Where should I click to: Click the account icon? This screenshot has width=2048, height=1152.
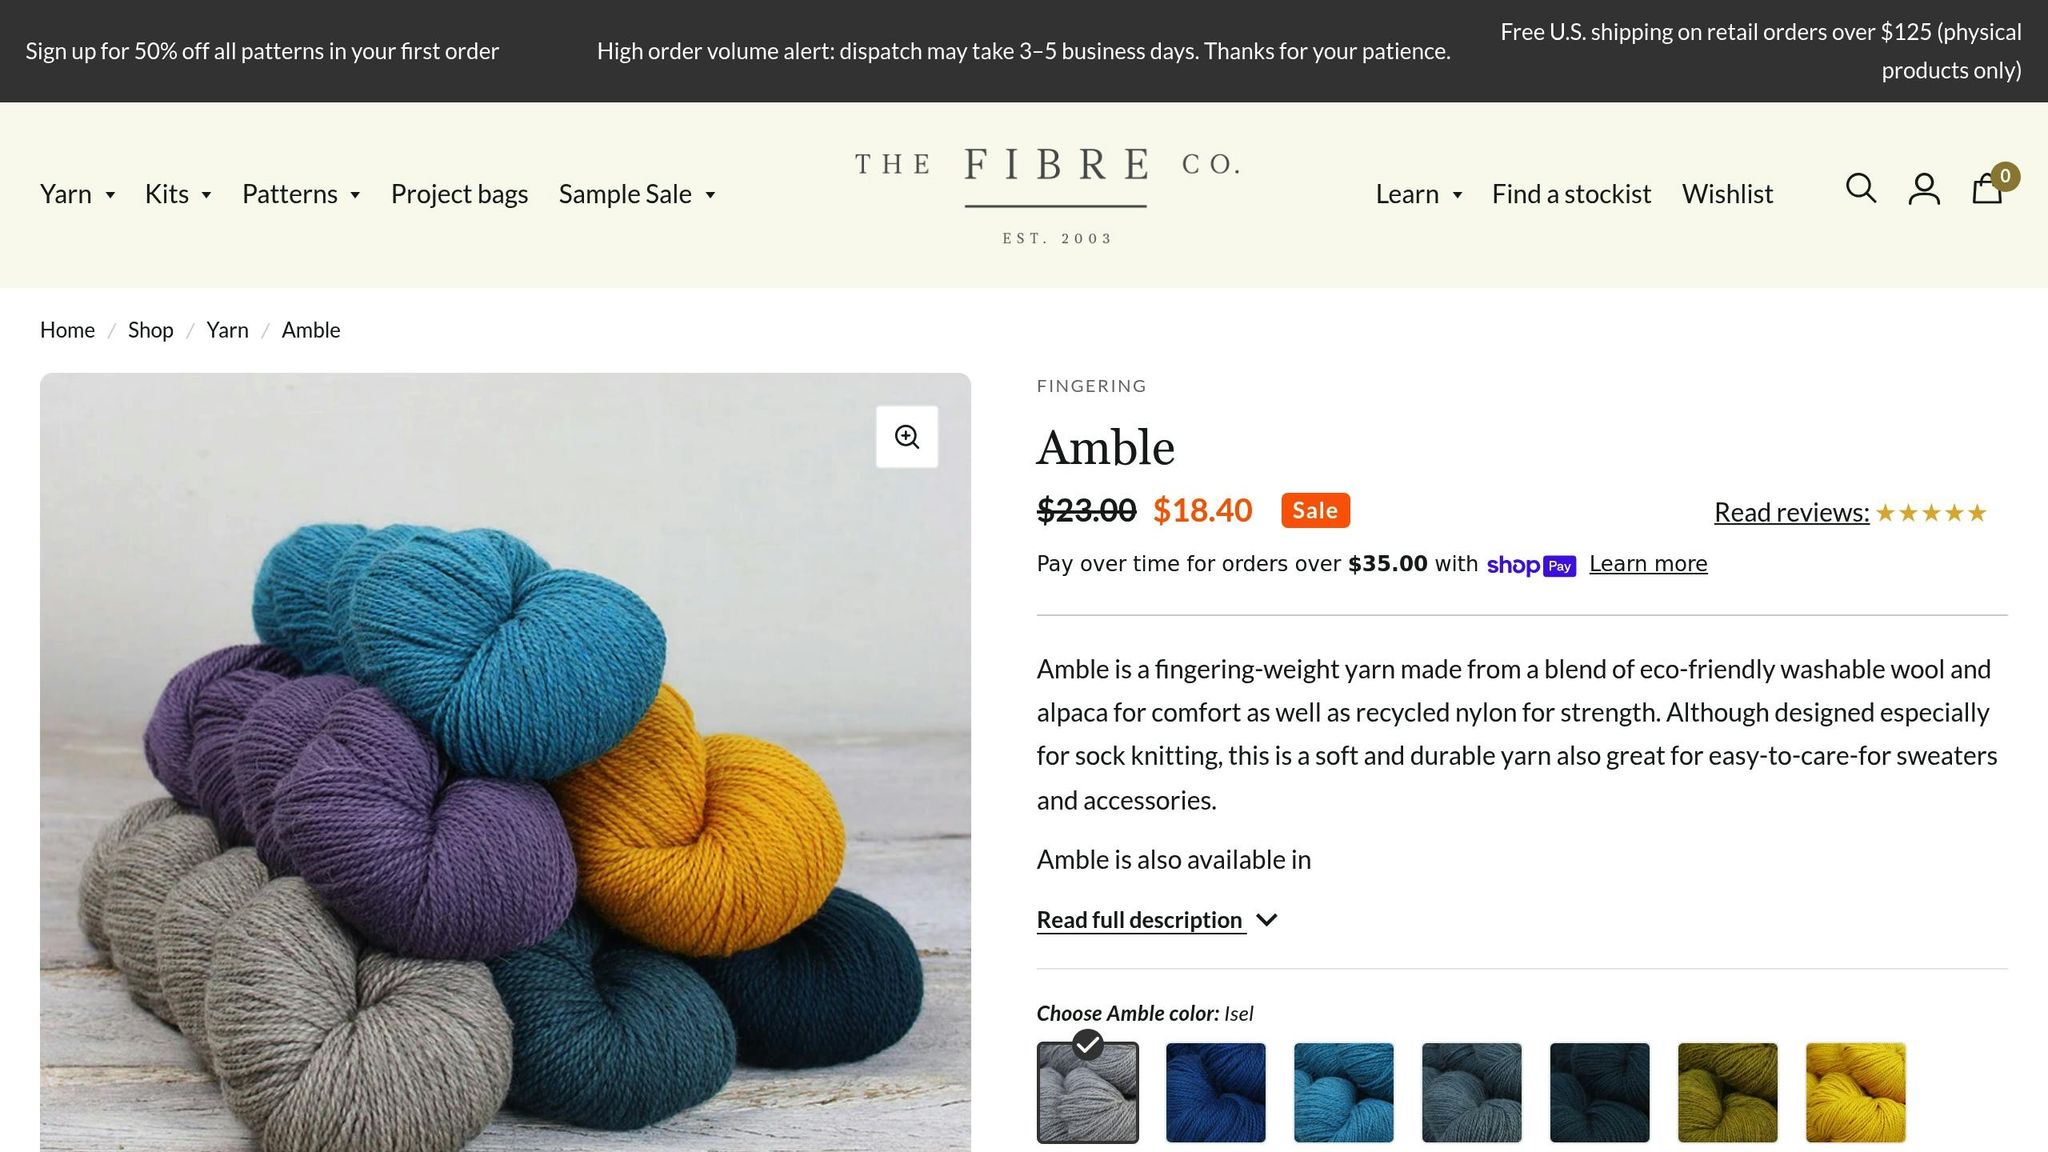coord(1923,189)
